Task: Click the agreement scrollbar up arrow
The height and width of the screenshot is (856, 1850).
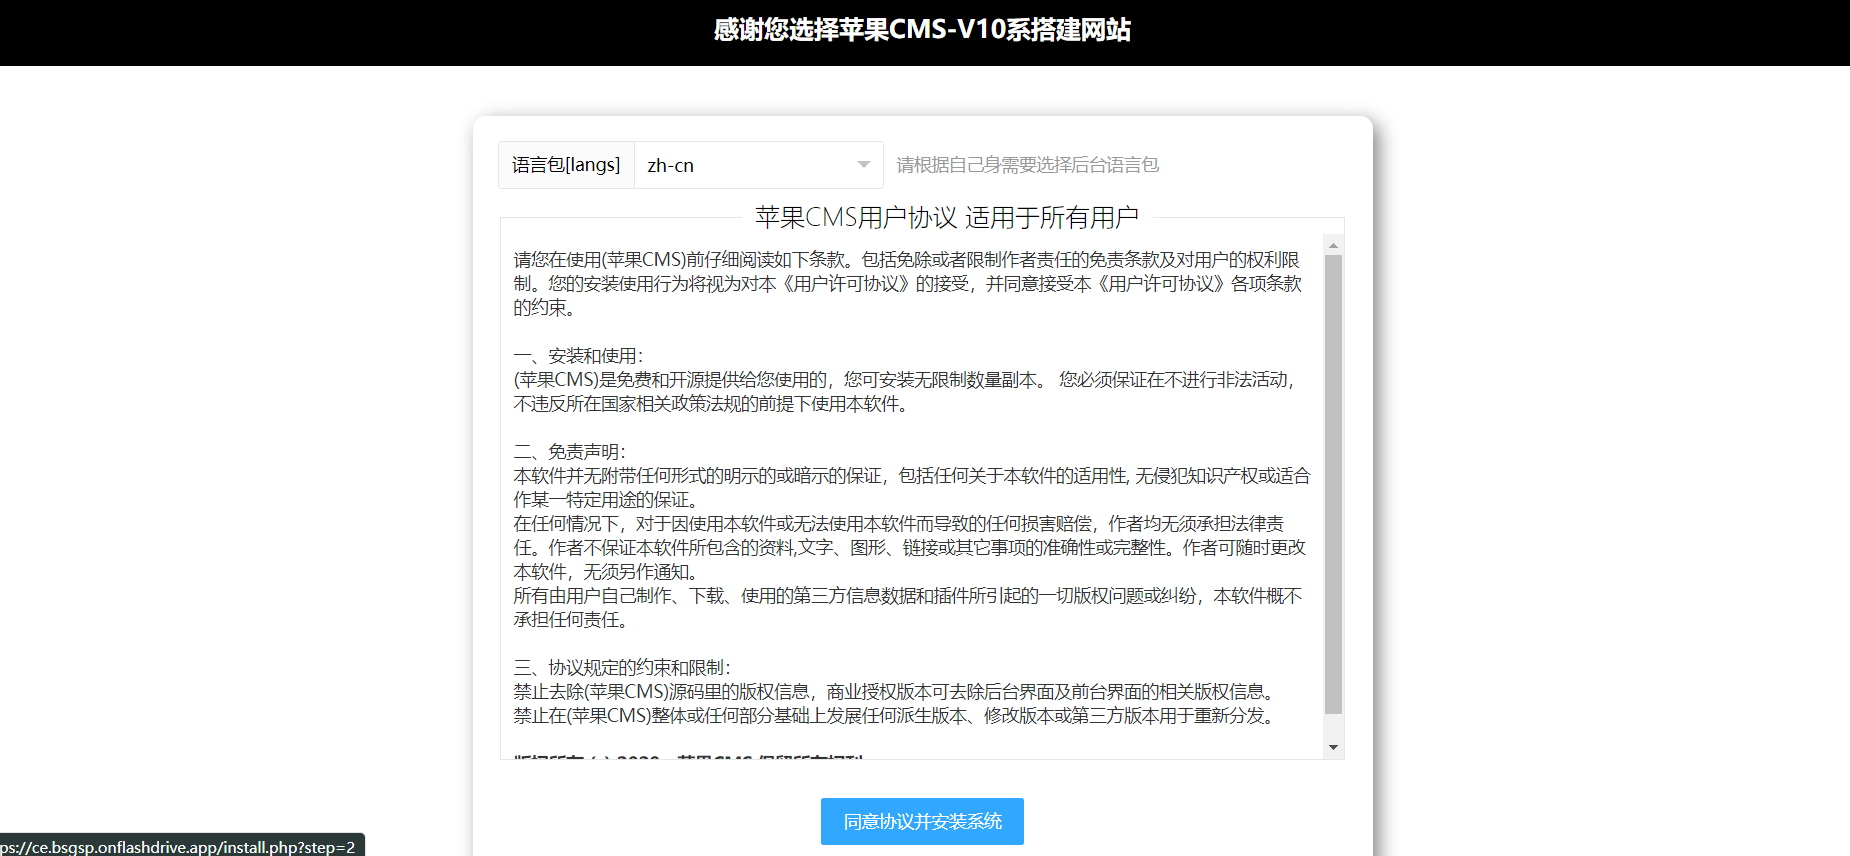Action: coord(1333,245)
